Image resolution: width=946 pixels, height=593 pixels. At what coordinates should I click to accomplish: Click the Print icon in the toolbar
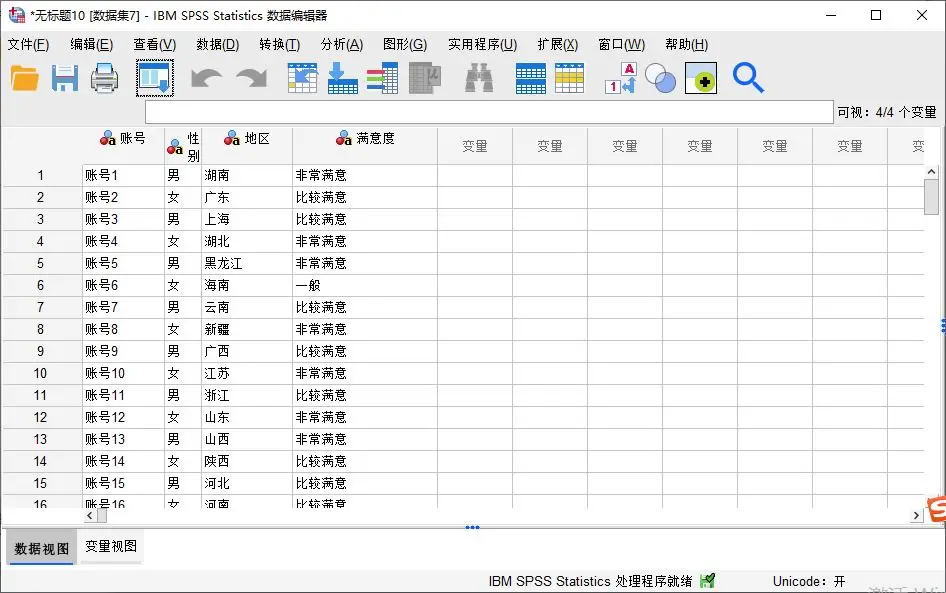coord(105,78)
